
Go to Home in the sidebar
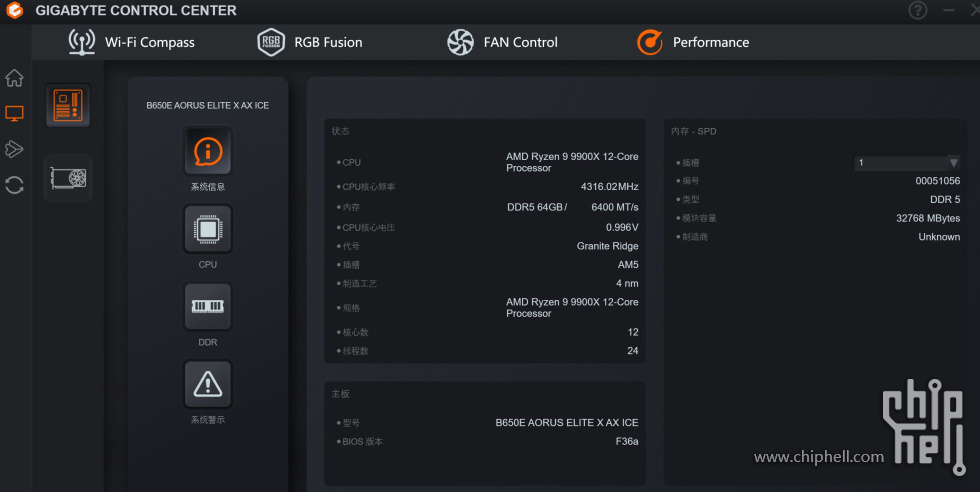(14, 78)
